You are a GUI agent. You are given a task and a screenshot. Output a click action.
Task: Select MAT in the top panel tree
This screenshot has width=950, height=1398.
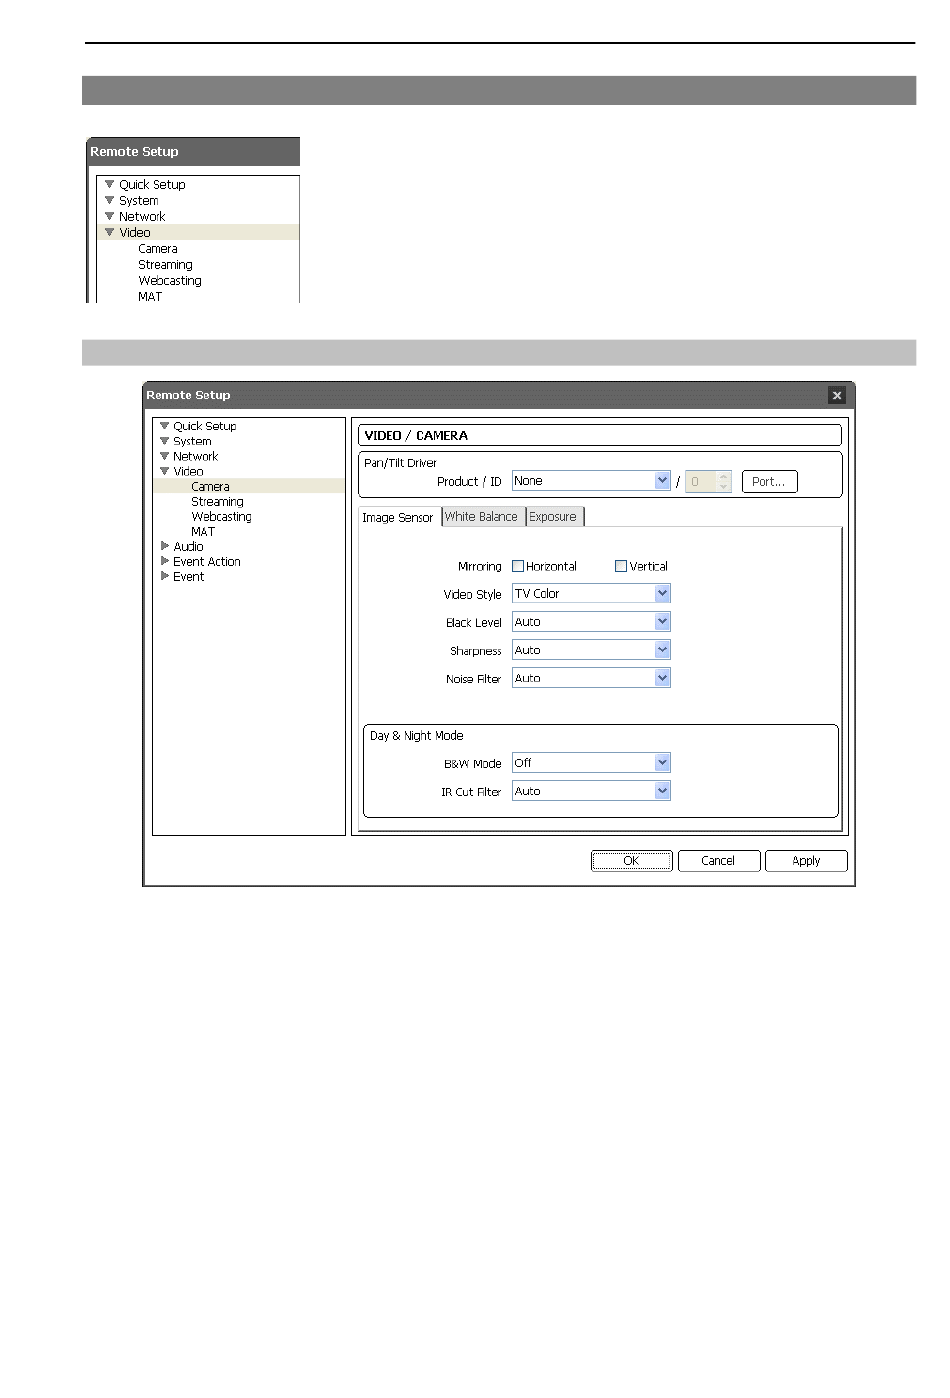(150, 297)
